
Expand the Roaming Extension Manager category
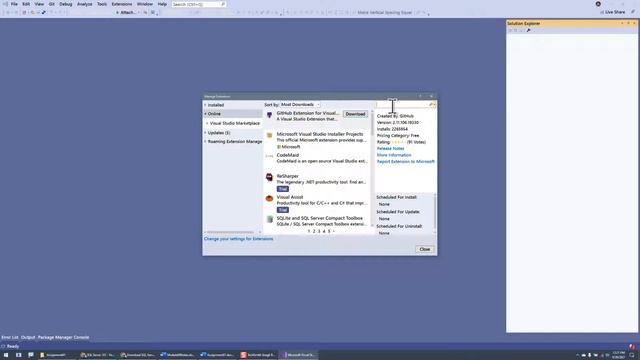[205, 142]
